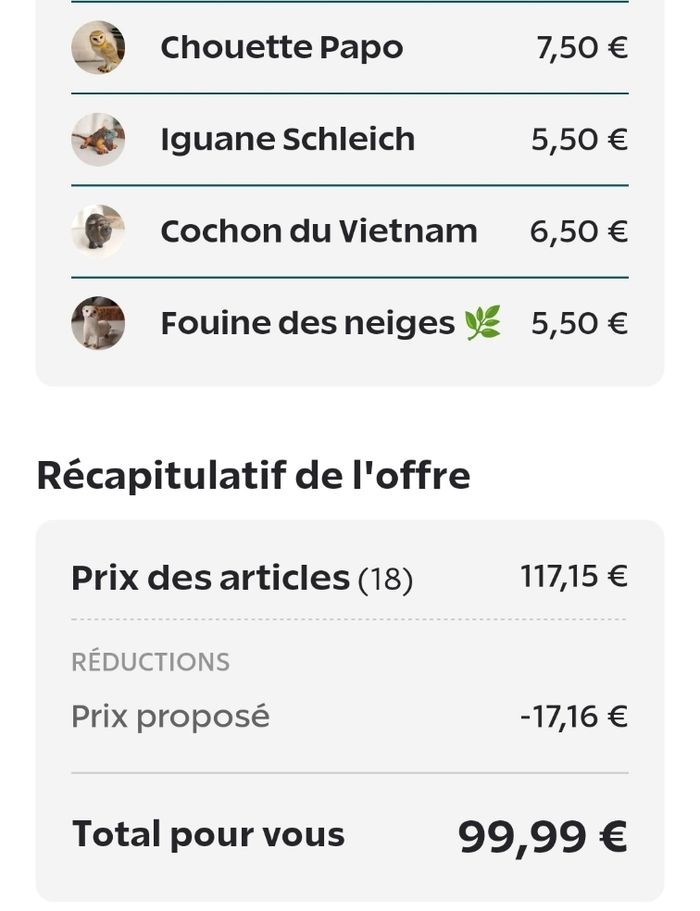Select the Chouette Papo item name
Screen dimensions: 700x911
[x=281, y=47]
